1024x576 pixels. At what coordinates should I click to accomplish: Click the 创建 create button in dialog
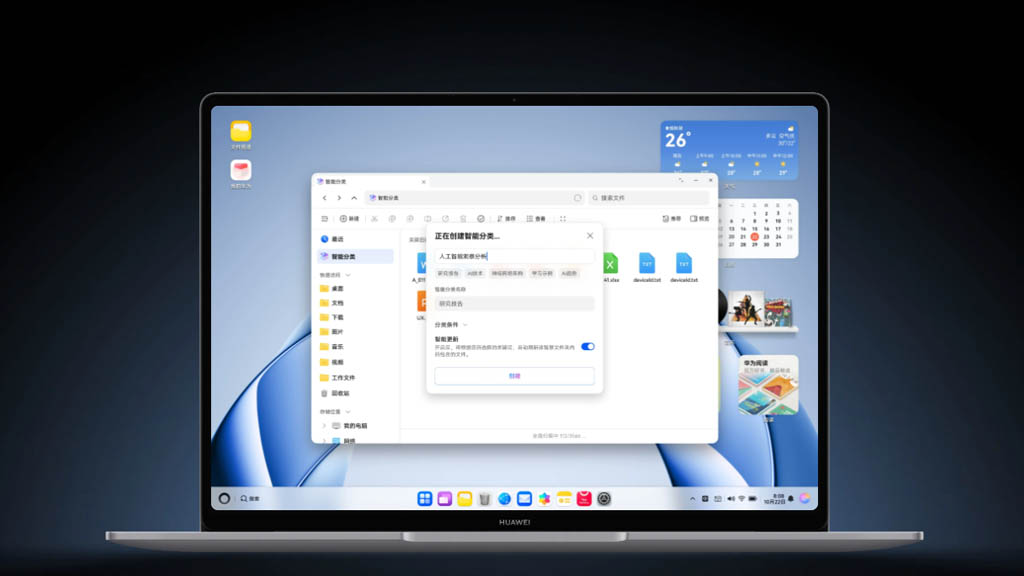(x=515, y=375)
